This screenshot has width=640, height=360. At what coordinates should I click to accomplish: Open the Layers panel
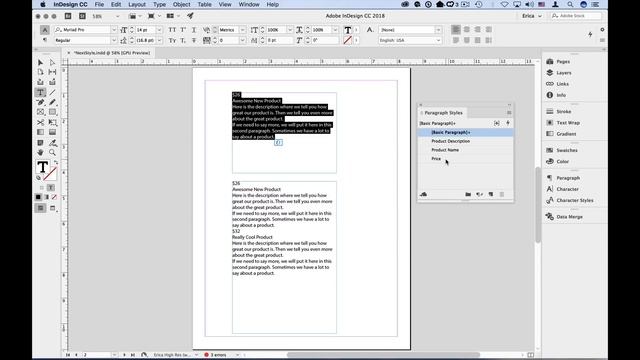coord(559,73)
